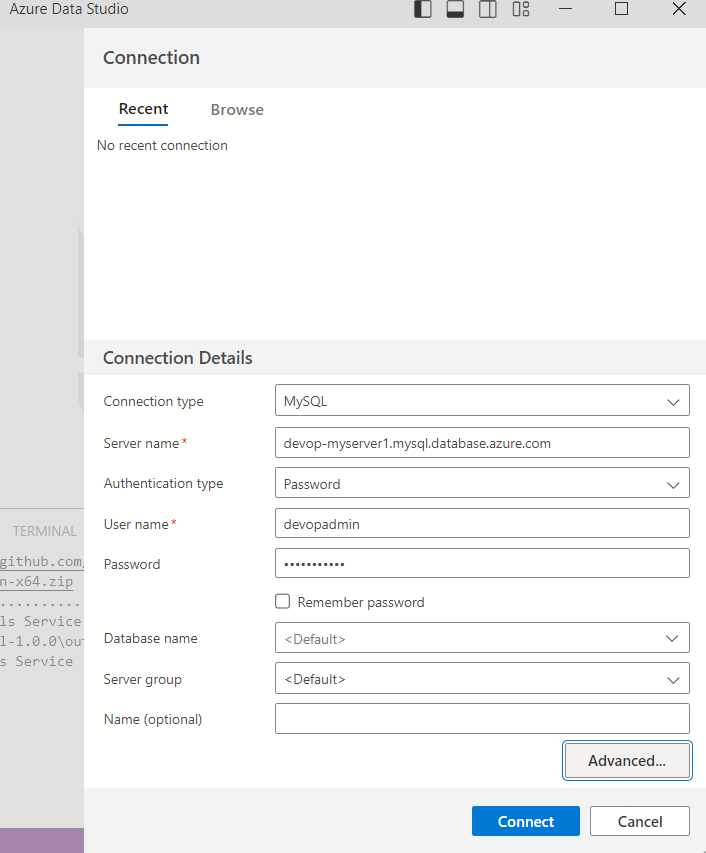Viewport: 706px width, 853px height.
Task: Click the 'Server name' label
Action: tap(141, 443)
